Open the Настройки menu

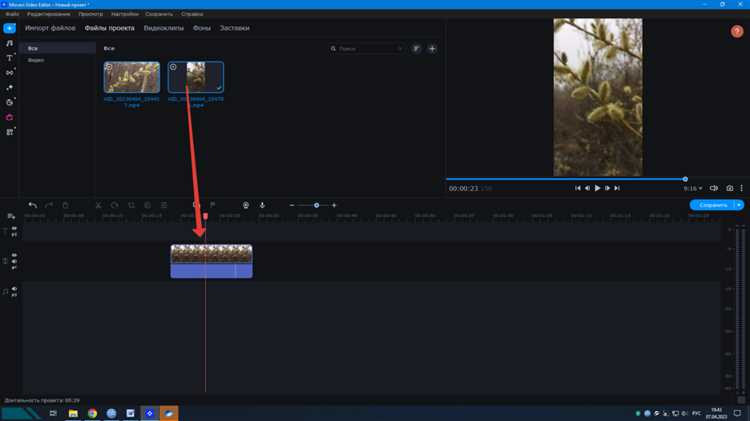pos(125,14)
